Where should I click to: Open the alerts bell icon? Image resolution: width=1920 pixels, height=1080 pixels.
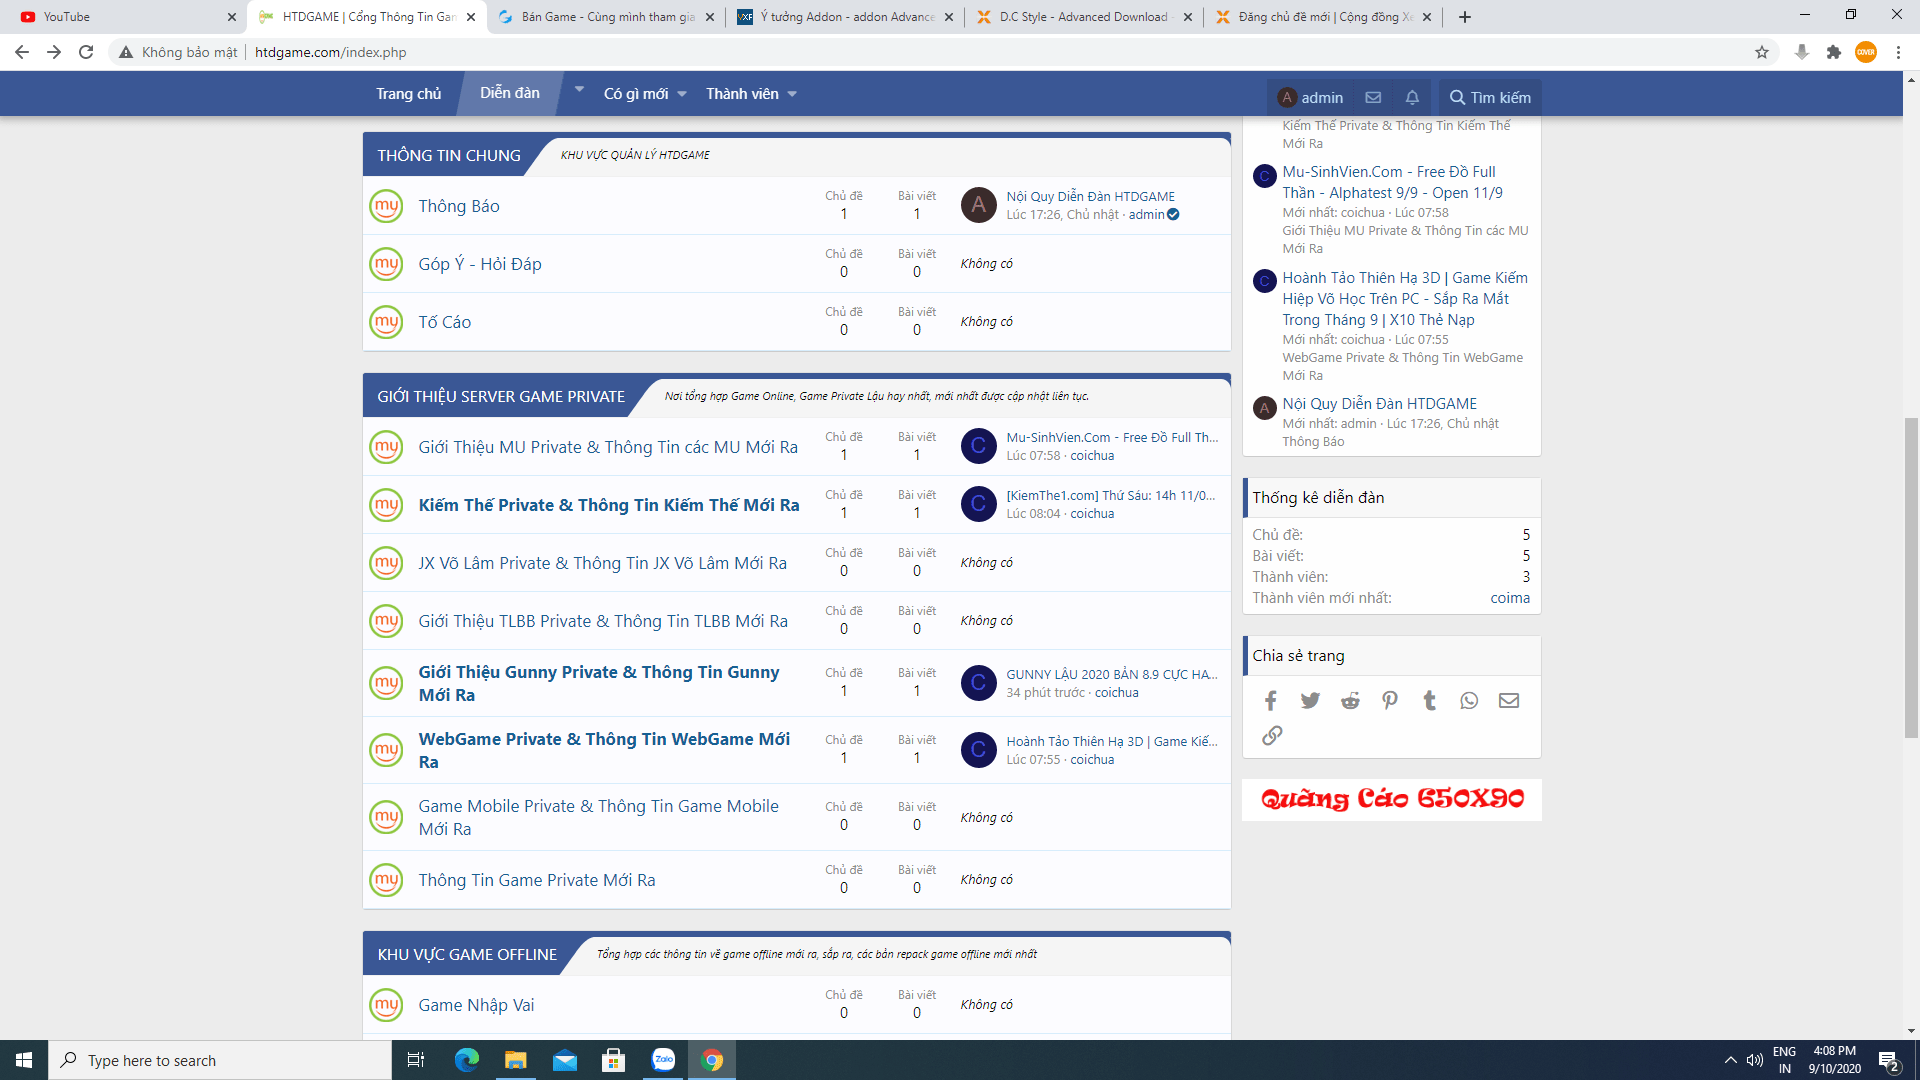pyautogui.click(x=1412, y=97)
